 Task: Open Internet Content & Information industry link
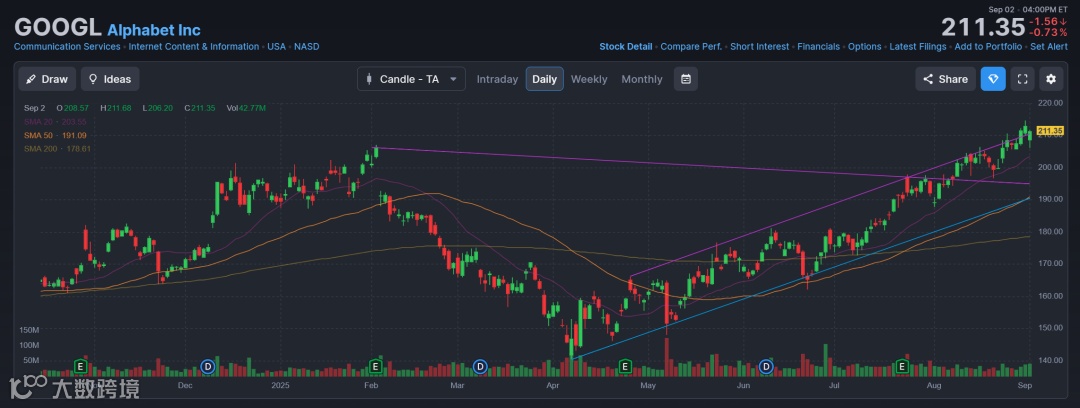coord(194,47)
